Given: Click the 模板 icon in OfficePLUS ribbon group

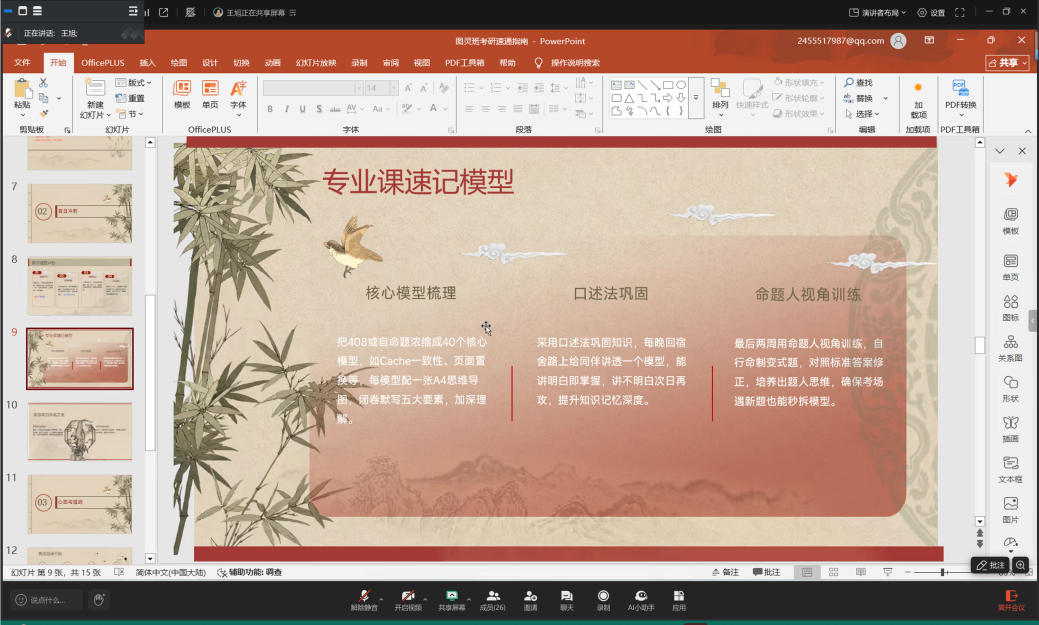Looking at the screenshot, I should pyautogui.click(x=182, y=94).
